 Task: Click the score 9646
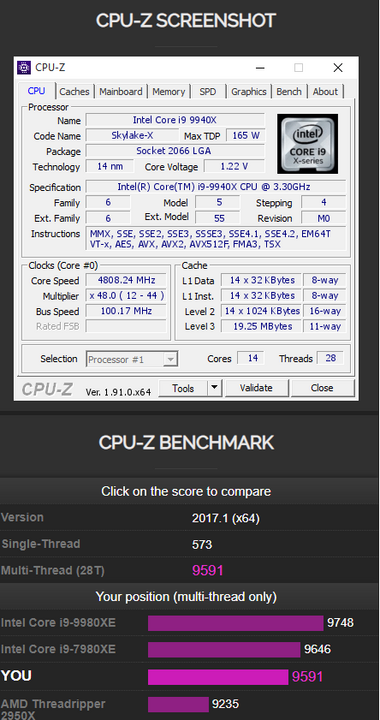pos(317,649)
